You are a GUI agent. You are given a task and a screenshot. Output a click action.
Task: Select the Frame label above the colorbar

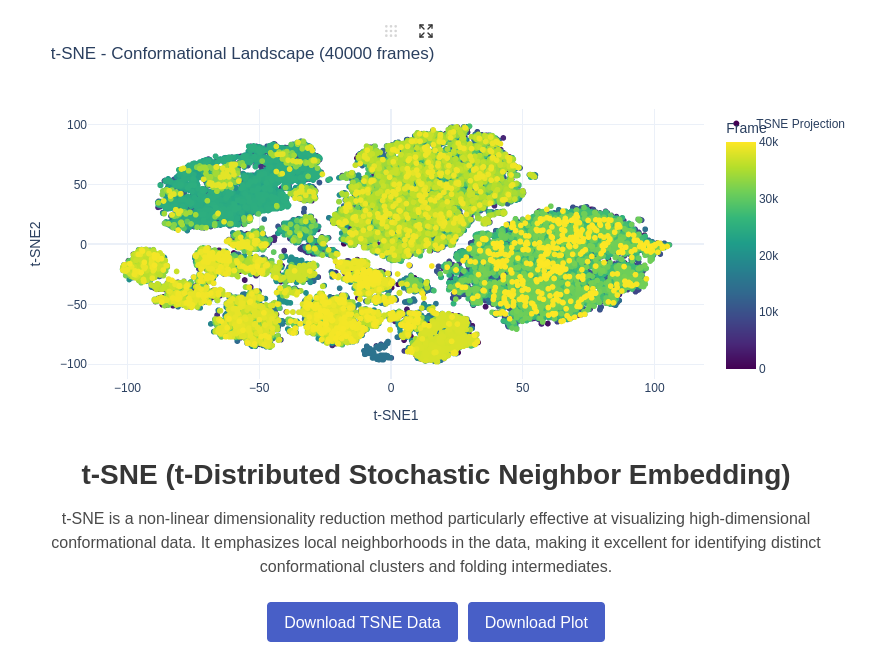coord(746,128)
